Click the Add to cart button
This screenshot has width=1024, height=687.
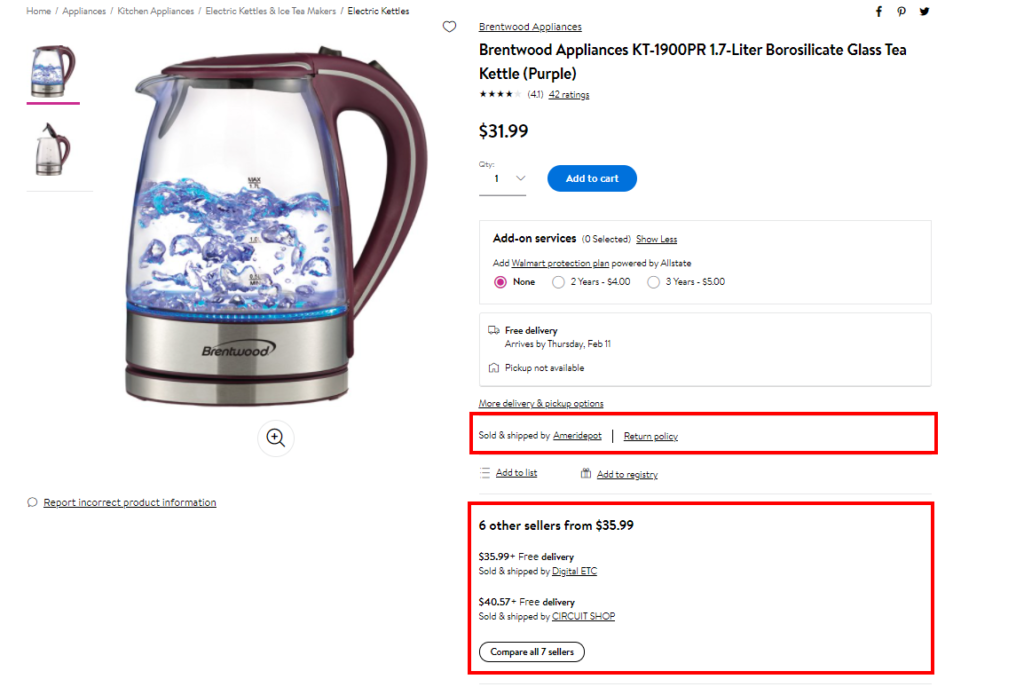[x=592, y=178]
